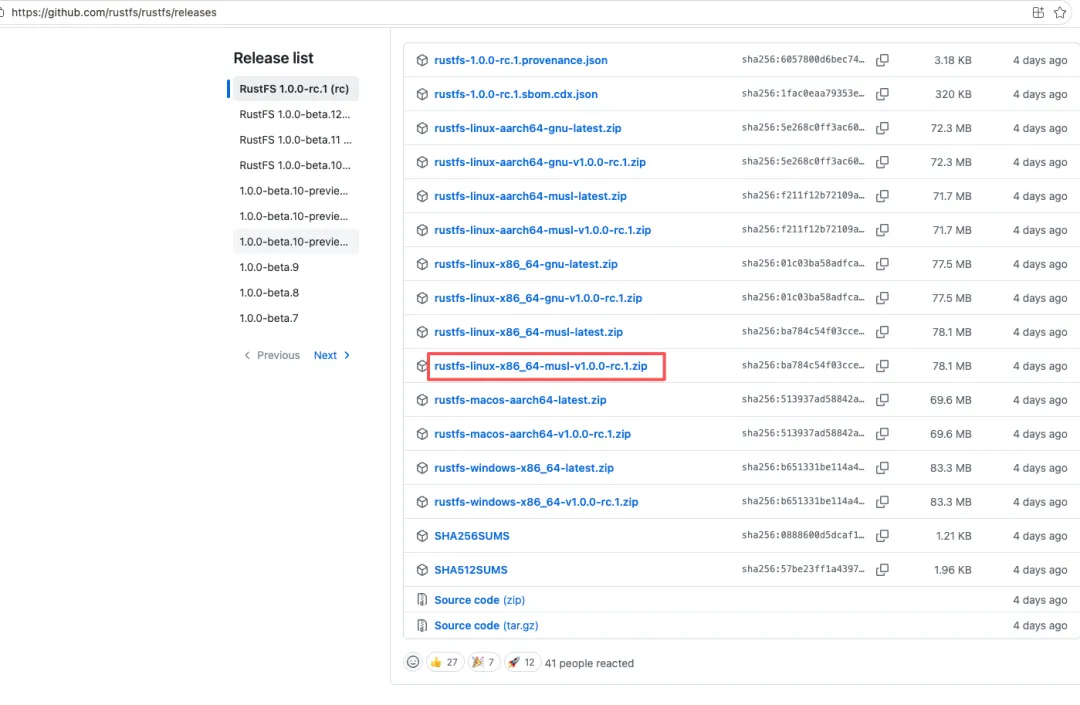Download rustfs-windows-x86_64-v1.0.0-rc.1.zip

536,502
